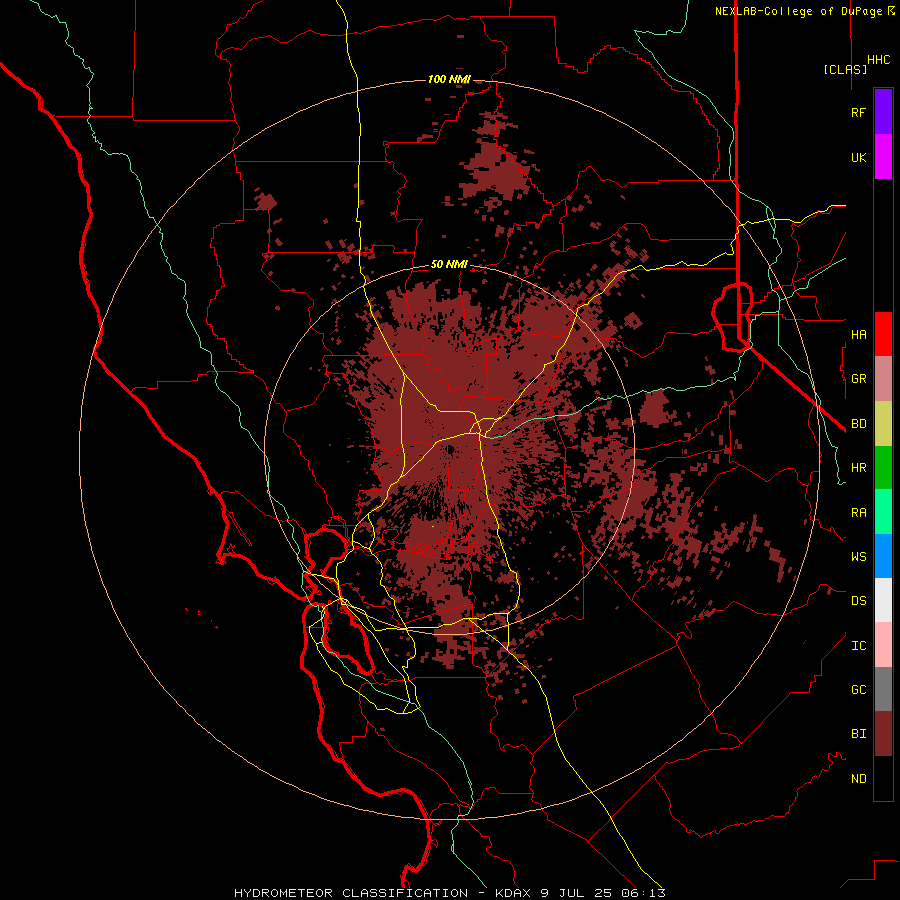The height and width of the screenshot is (900, 900).
Task: Click the ND legend label
Action: click(858, 778)
